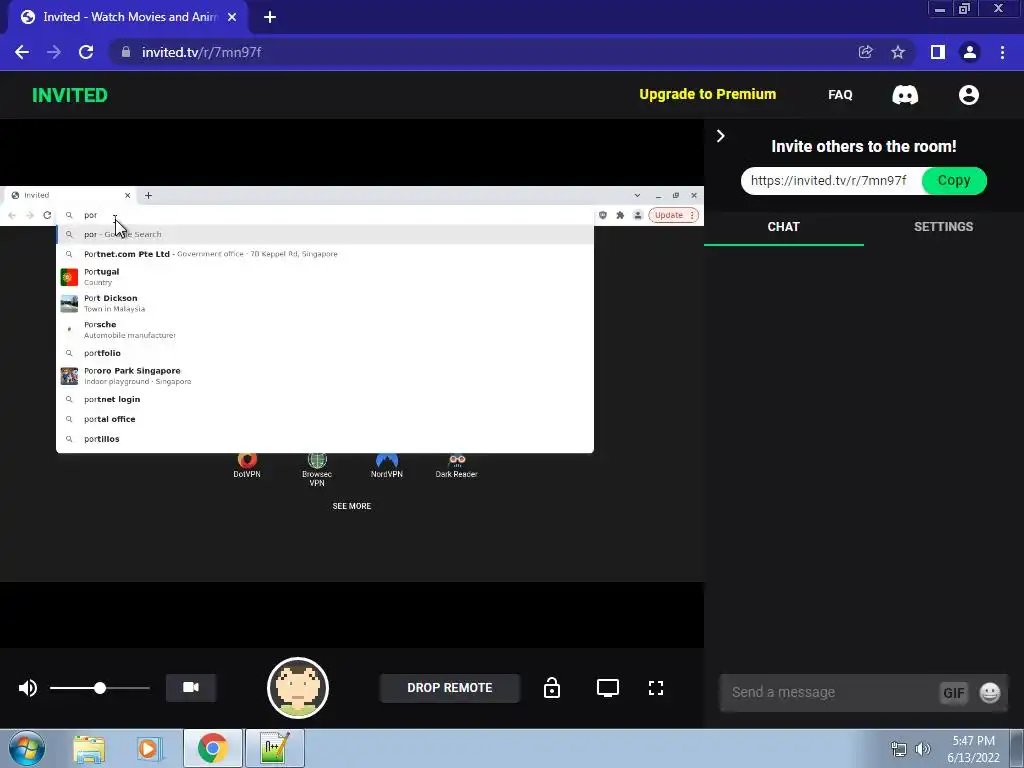Open the tab search chevron in remote browser
The image size is (1024, 768).
(637, 195)
